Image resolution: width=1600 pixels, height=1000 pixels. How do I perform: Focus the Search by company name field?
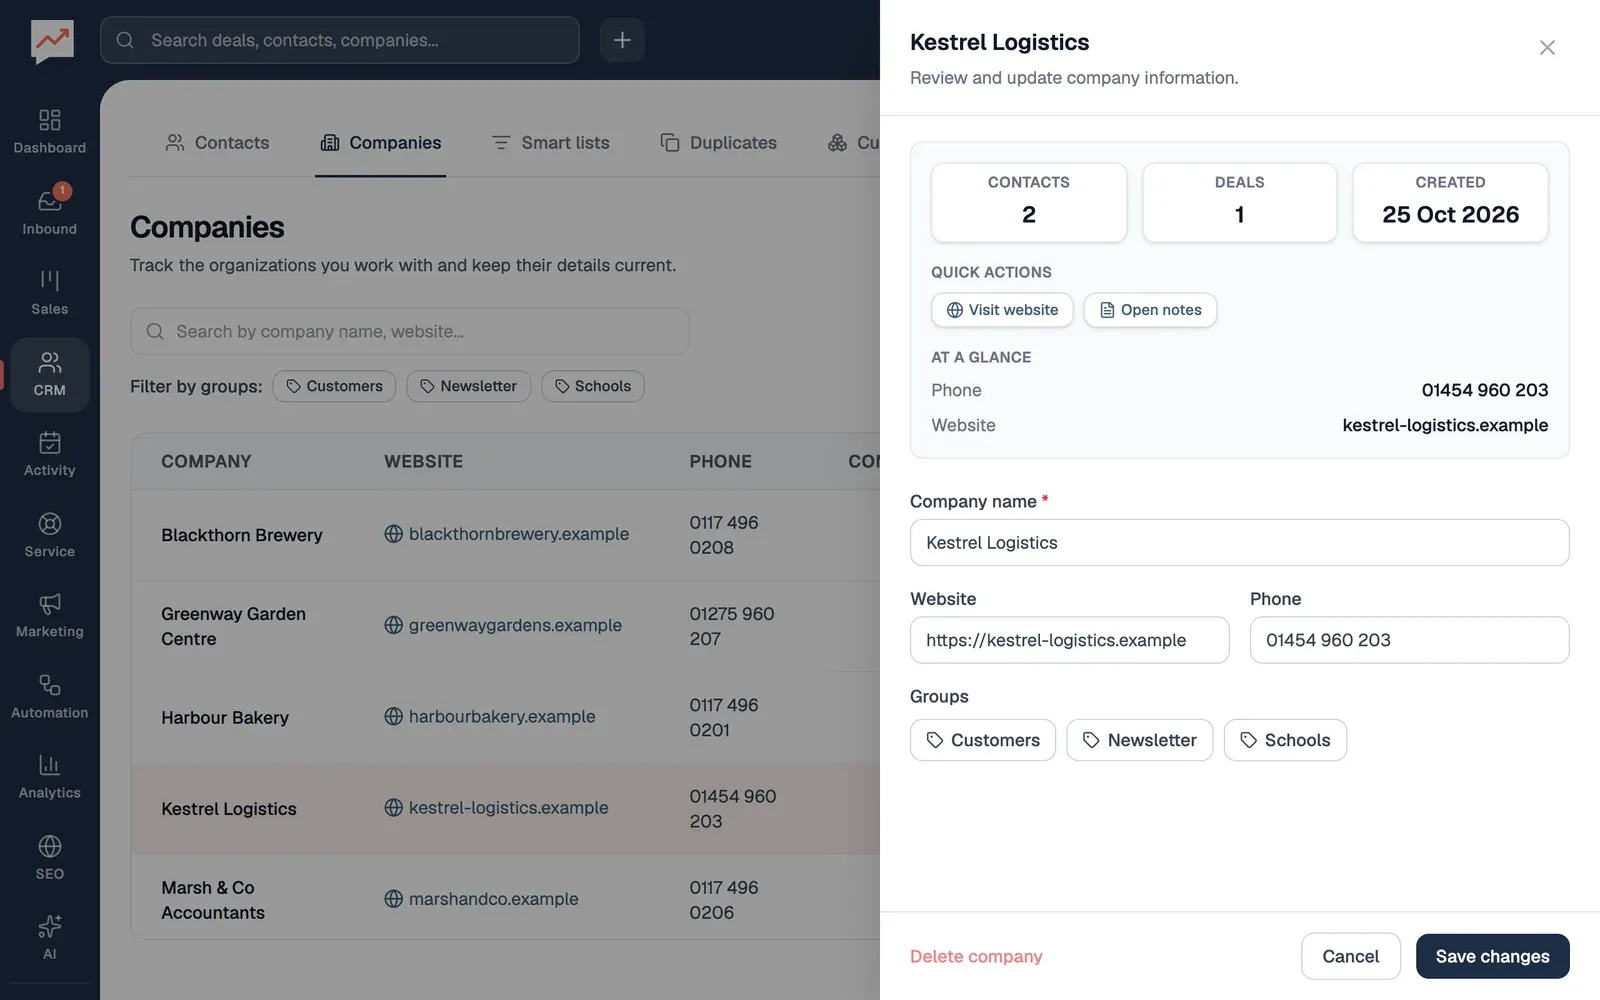[410, 331]
